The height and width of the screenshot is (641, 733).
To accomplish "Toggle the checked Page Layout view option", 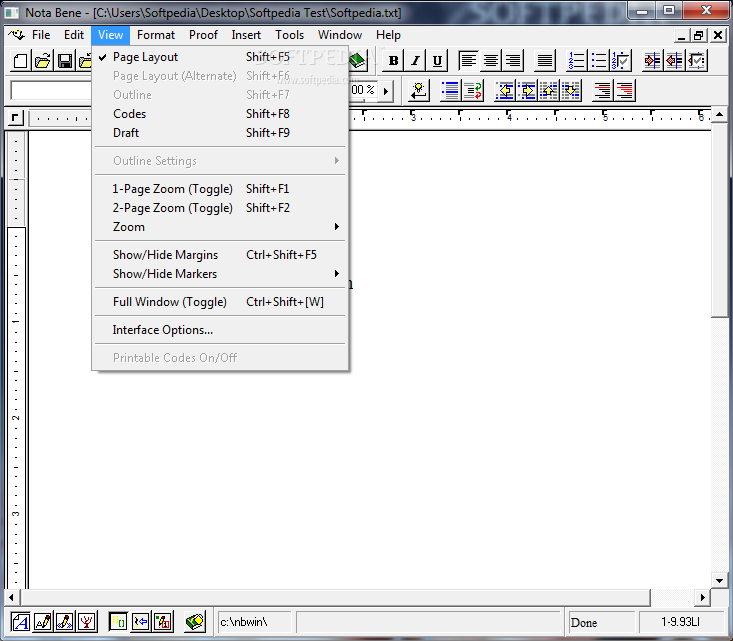I will (x=145, y=57).
